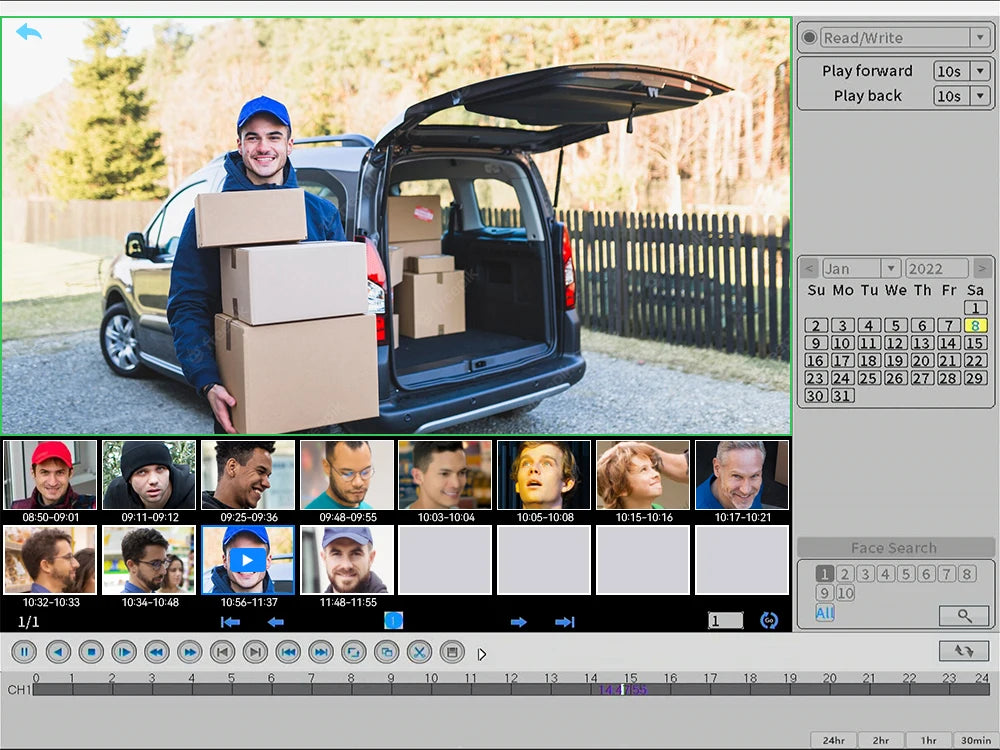The image size is (1000, 750).
Task: Switch timeline to 2hr view
Action: 881,740
